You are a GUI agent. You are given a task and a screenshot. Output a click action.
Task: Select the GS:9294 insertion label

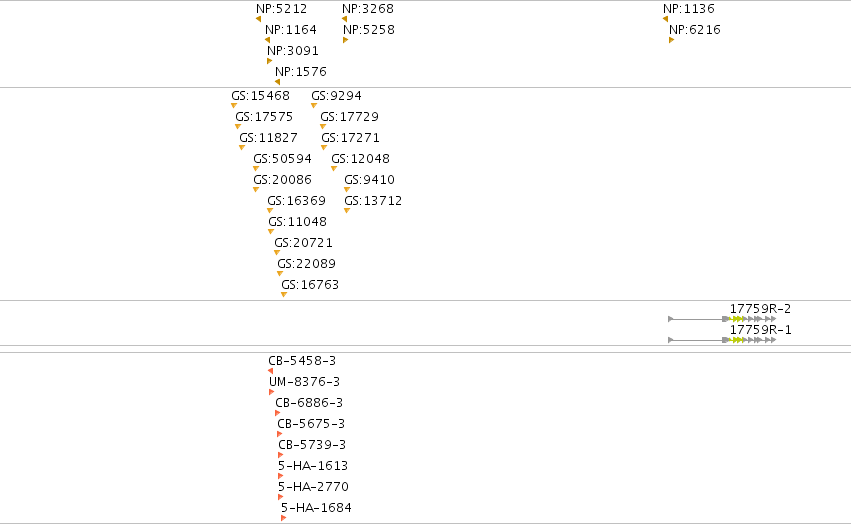[x=336, y=96]
